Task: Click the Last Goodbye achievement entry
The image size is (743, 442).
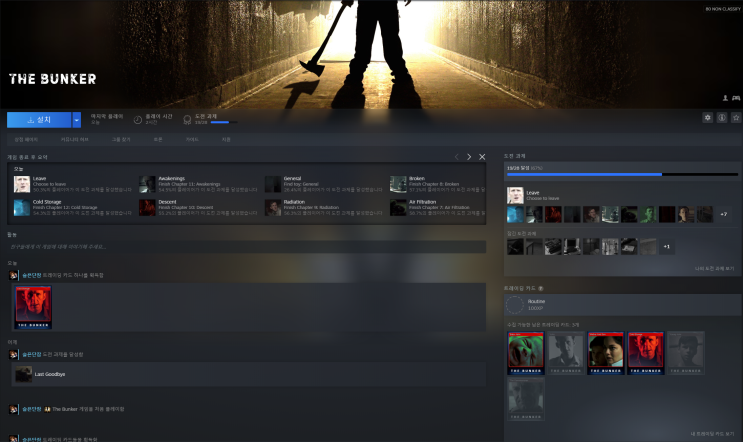Action: [248, 374]
